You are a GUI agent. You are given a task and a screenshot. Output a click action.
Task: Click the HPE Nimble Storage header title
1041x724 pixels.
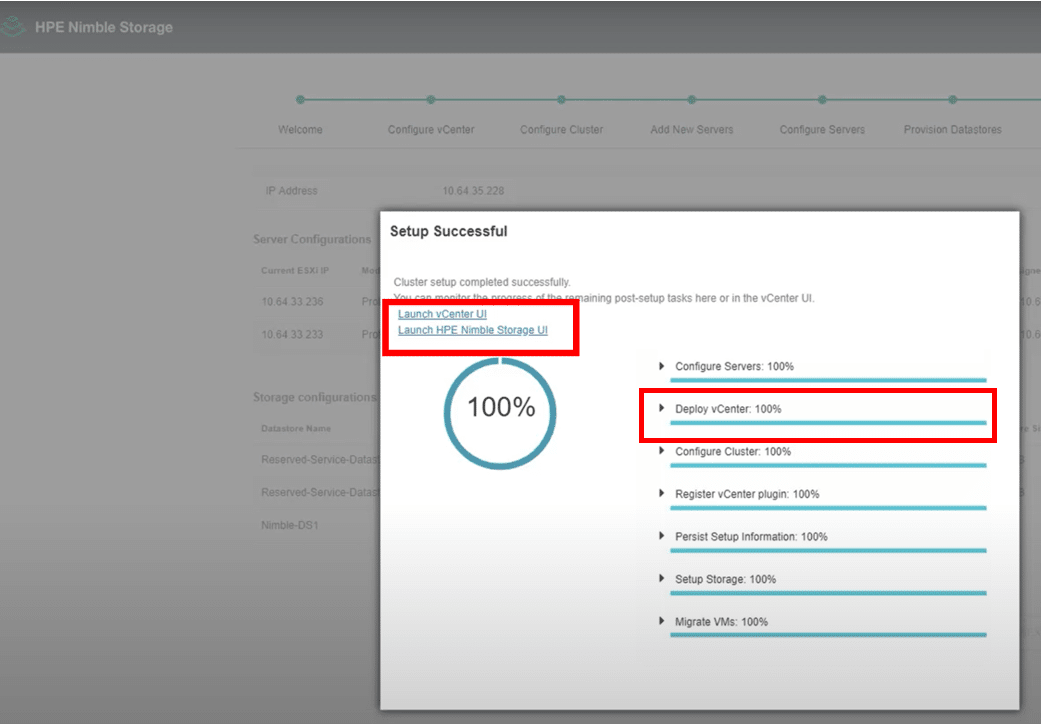click(104, 27)
